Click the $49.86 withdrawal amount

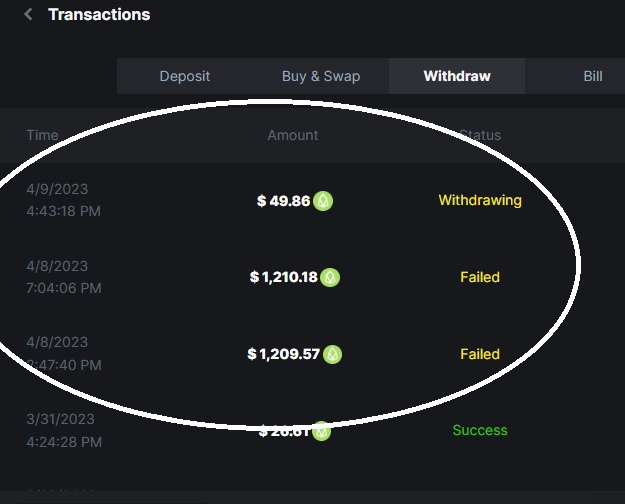pyautogui.click(x=283, y=201)
